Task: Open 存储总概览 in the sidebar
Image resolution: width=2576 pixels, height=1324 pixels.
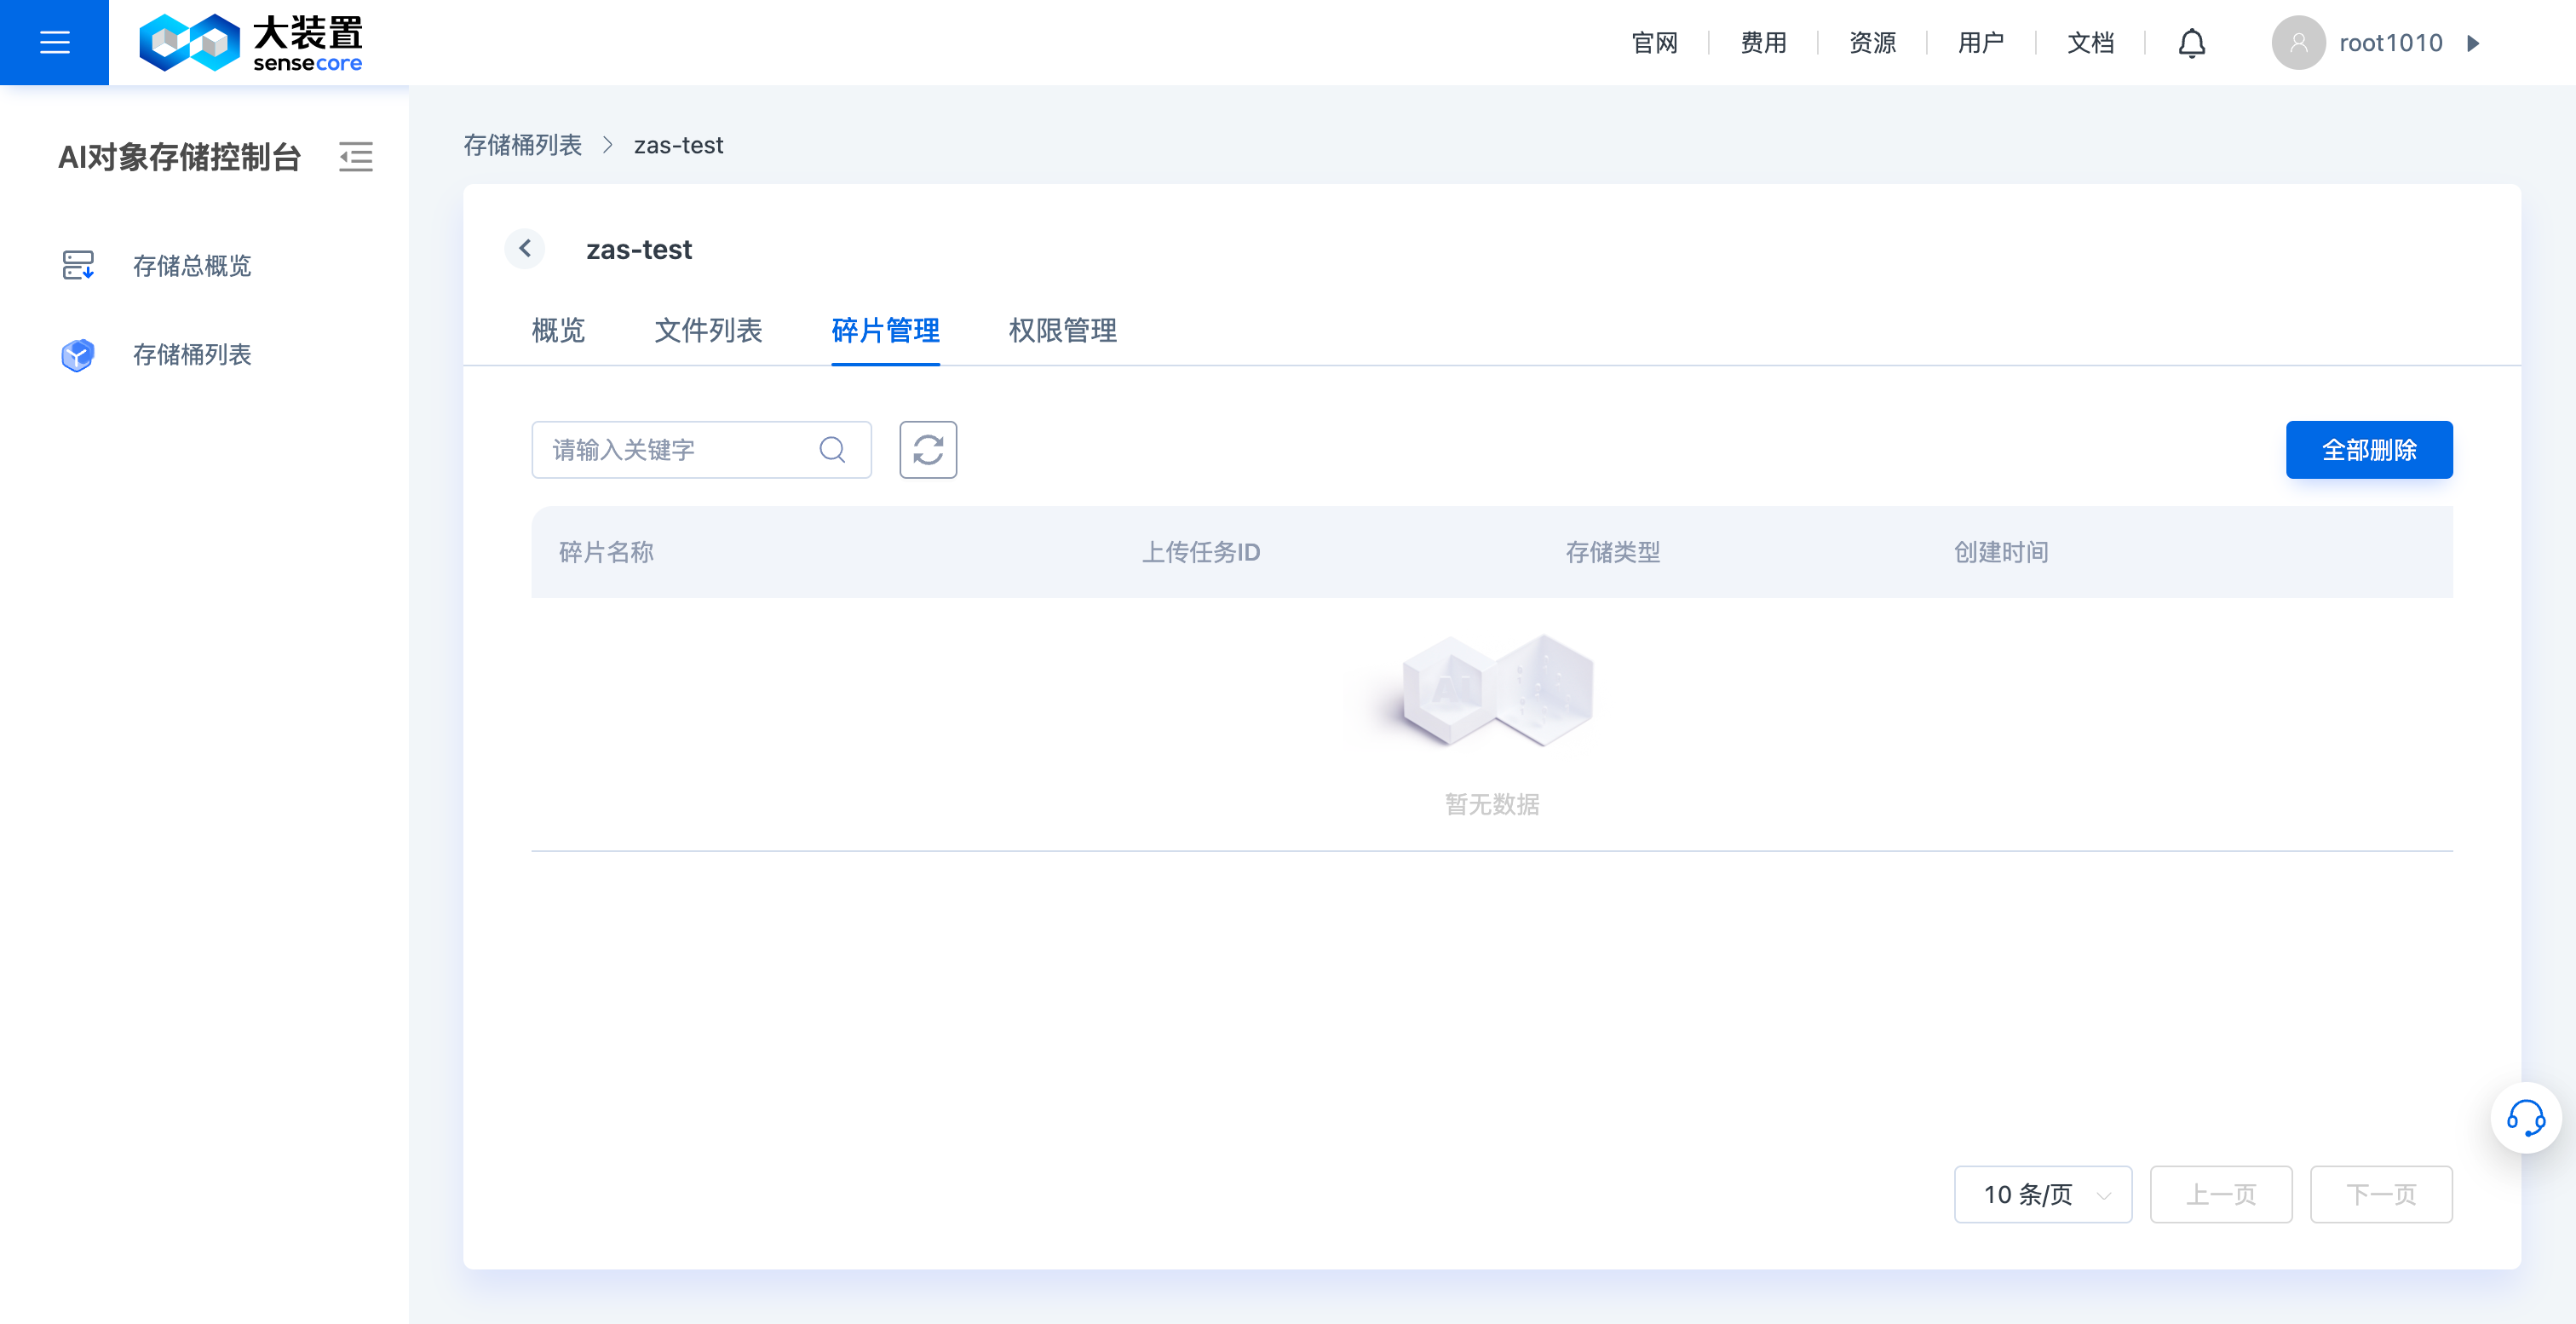Action: tap(194, 266)
